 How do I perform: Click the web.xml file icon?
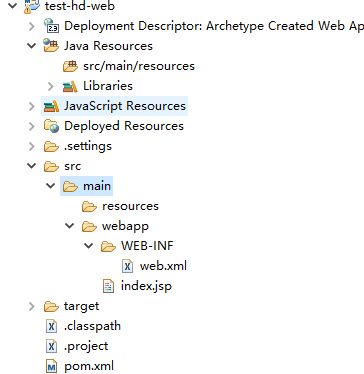point(127,266)
